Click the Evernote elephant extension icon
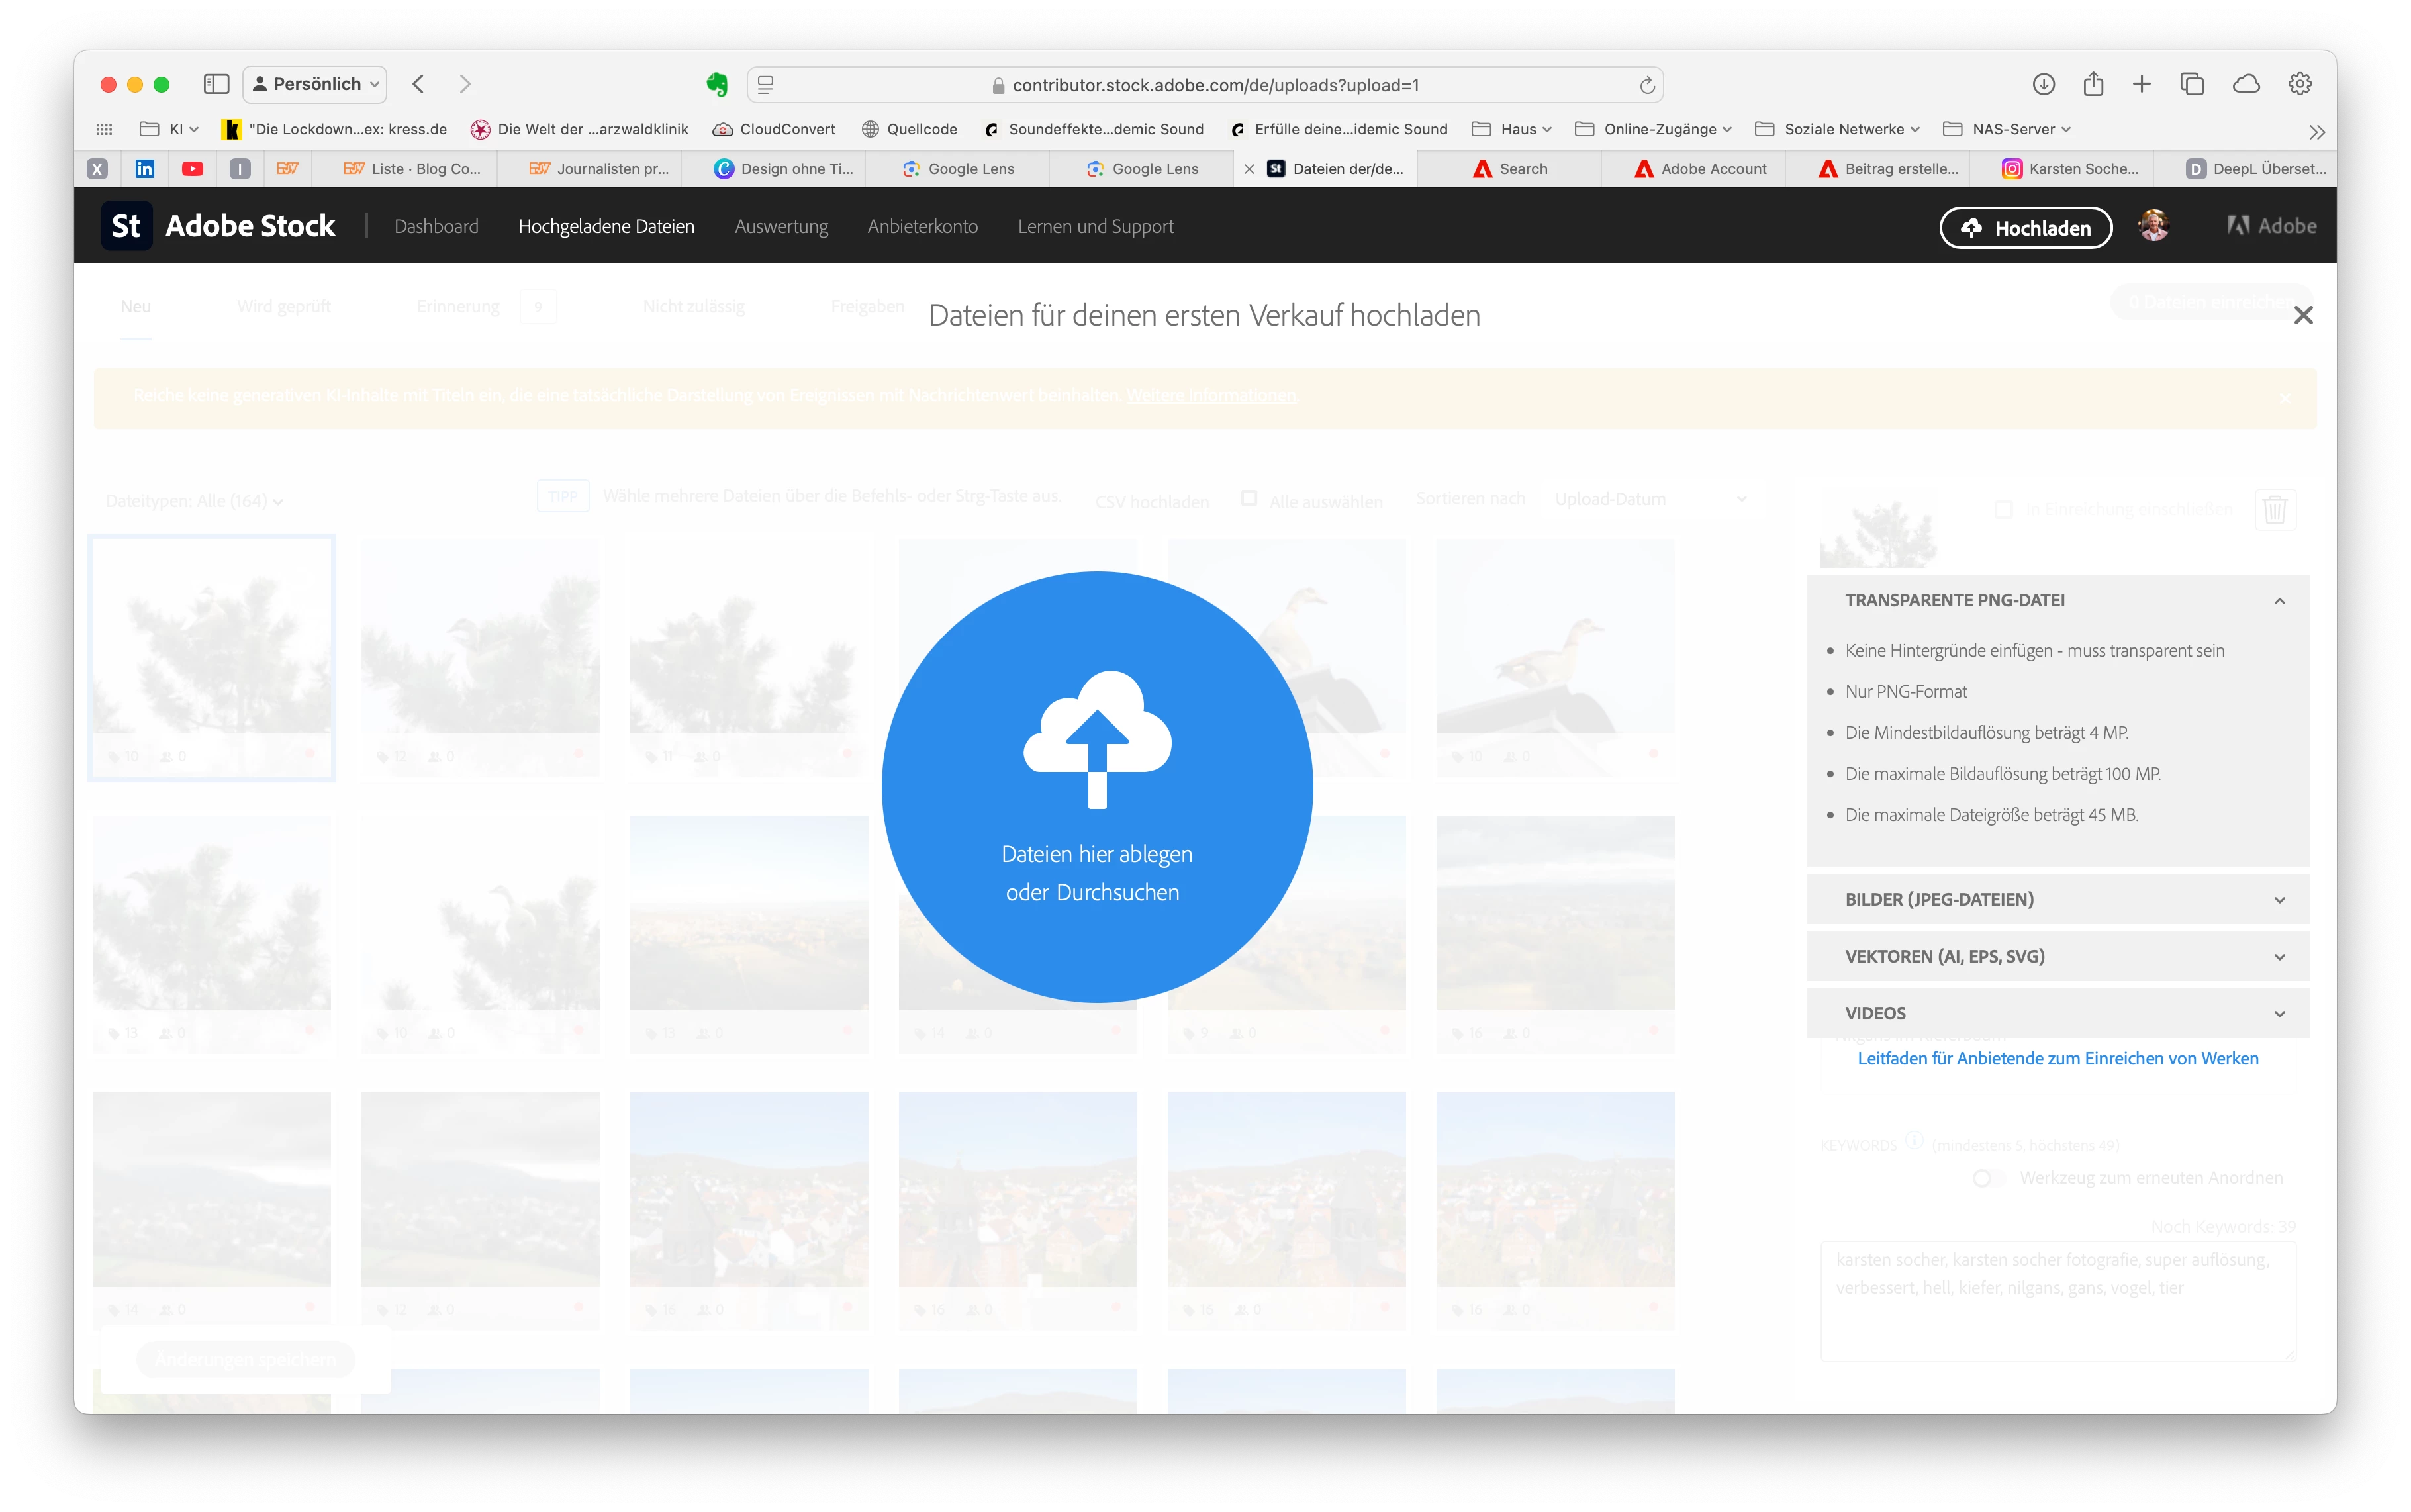 (x=717, y=85)
